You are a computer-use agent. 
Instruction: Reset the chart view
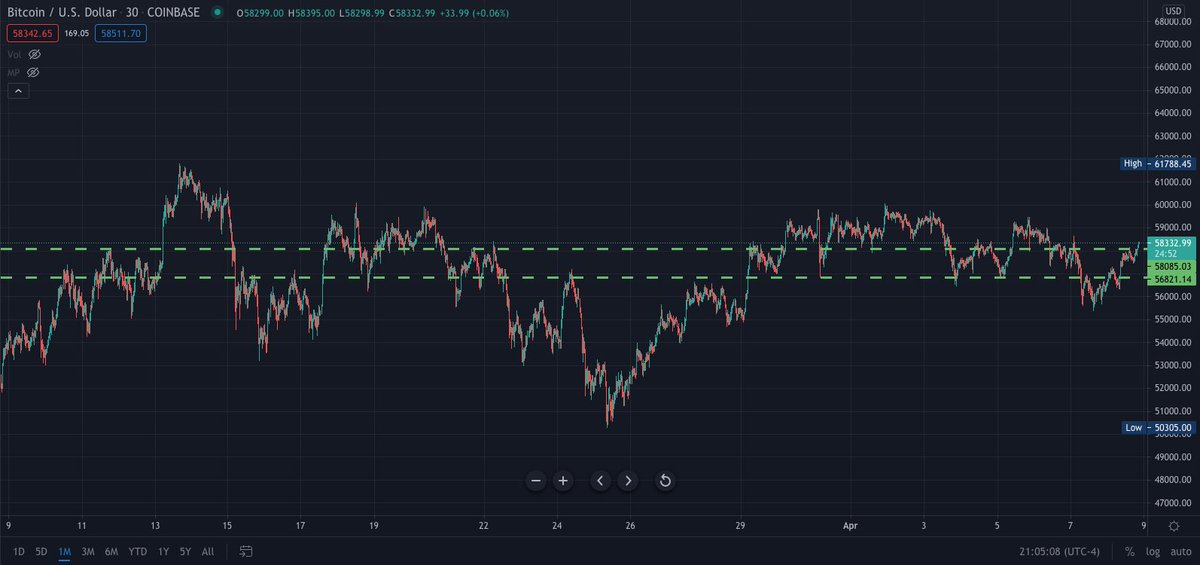pos(664,481)
